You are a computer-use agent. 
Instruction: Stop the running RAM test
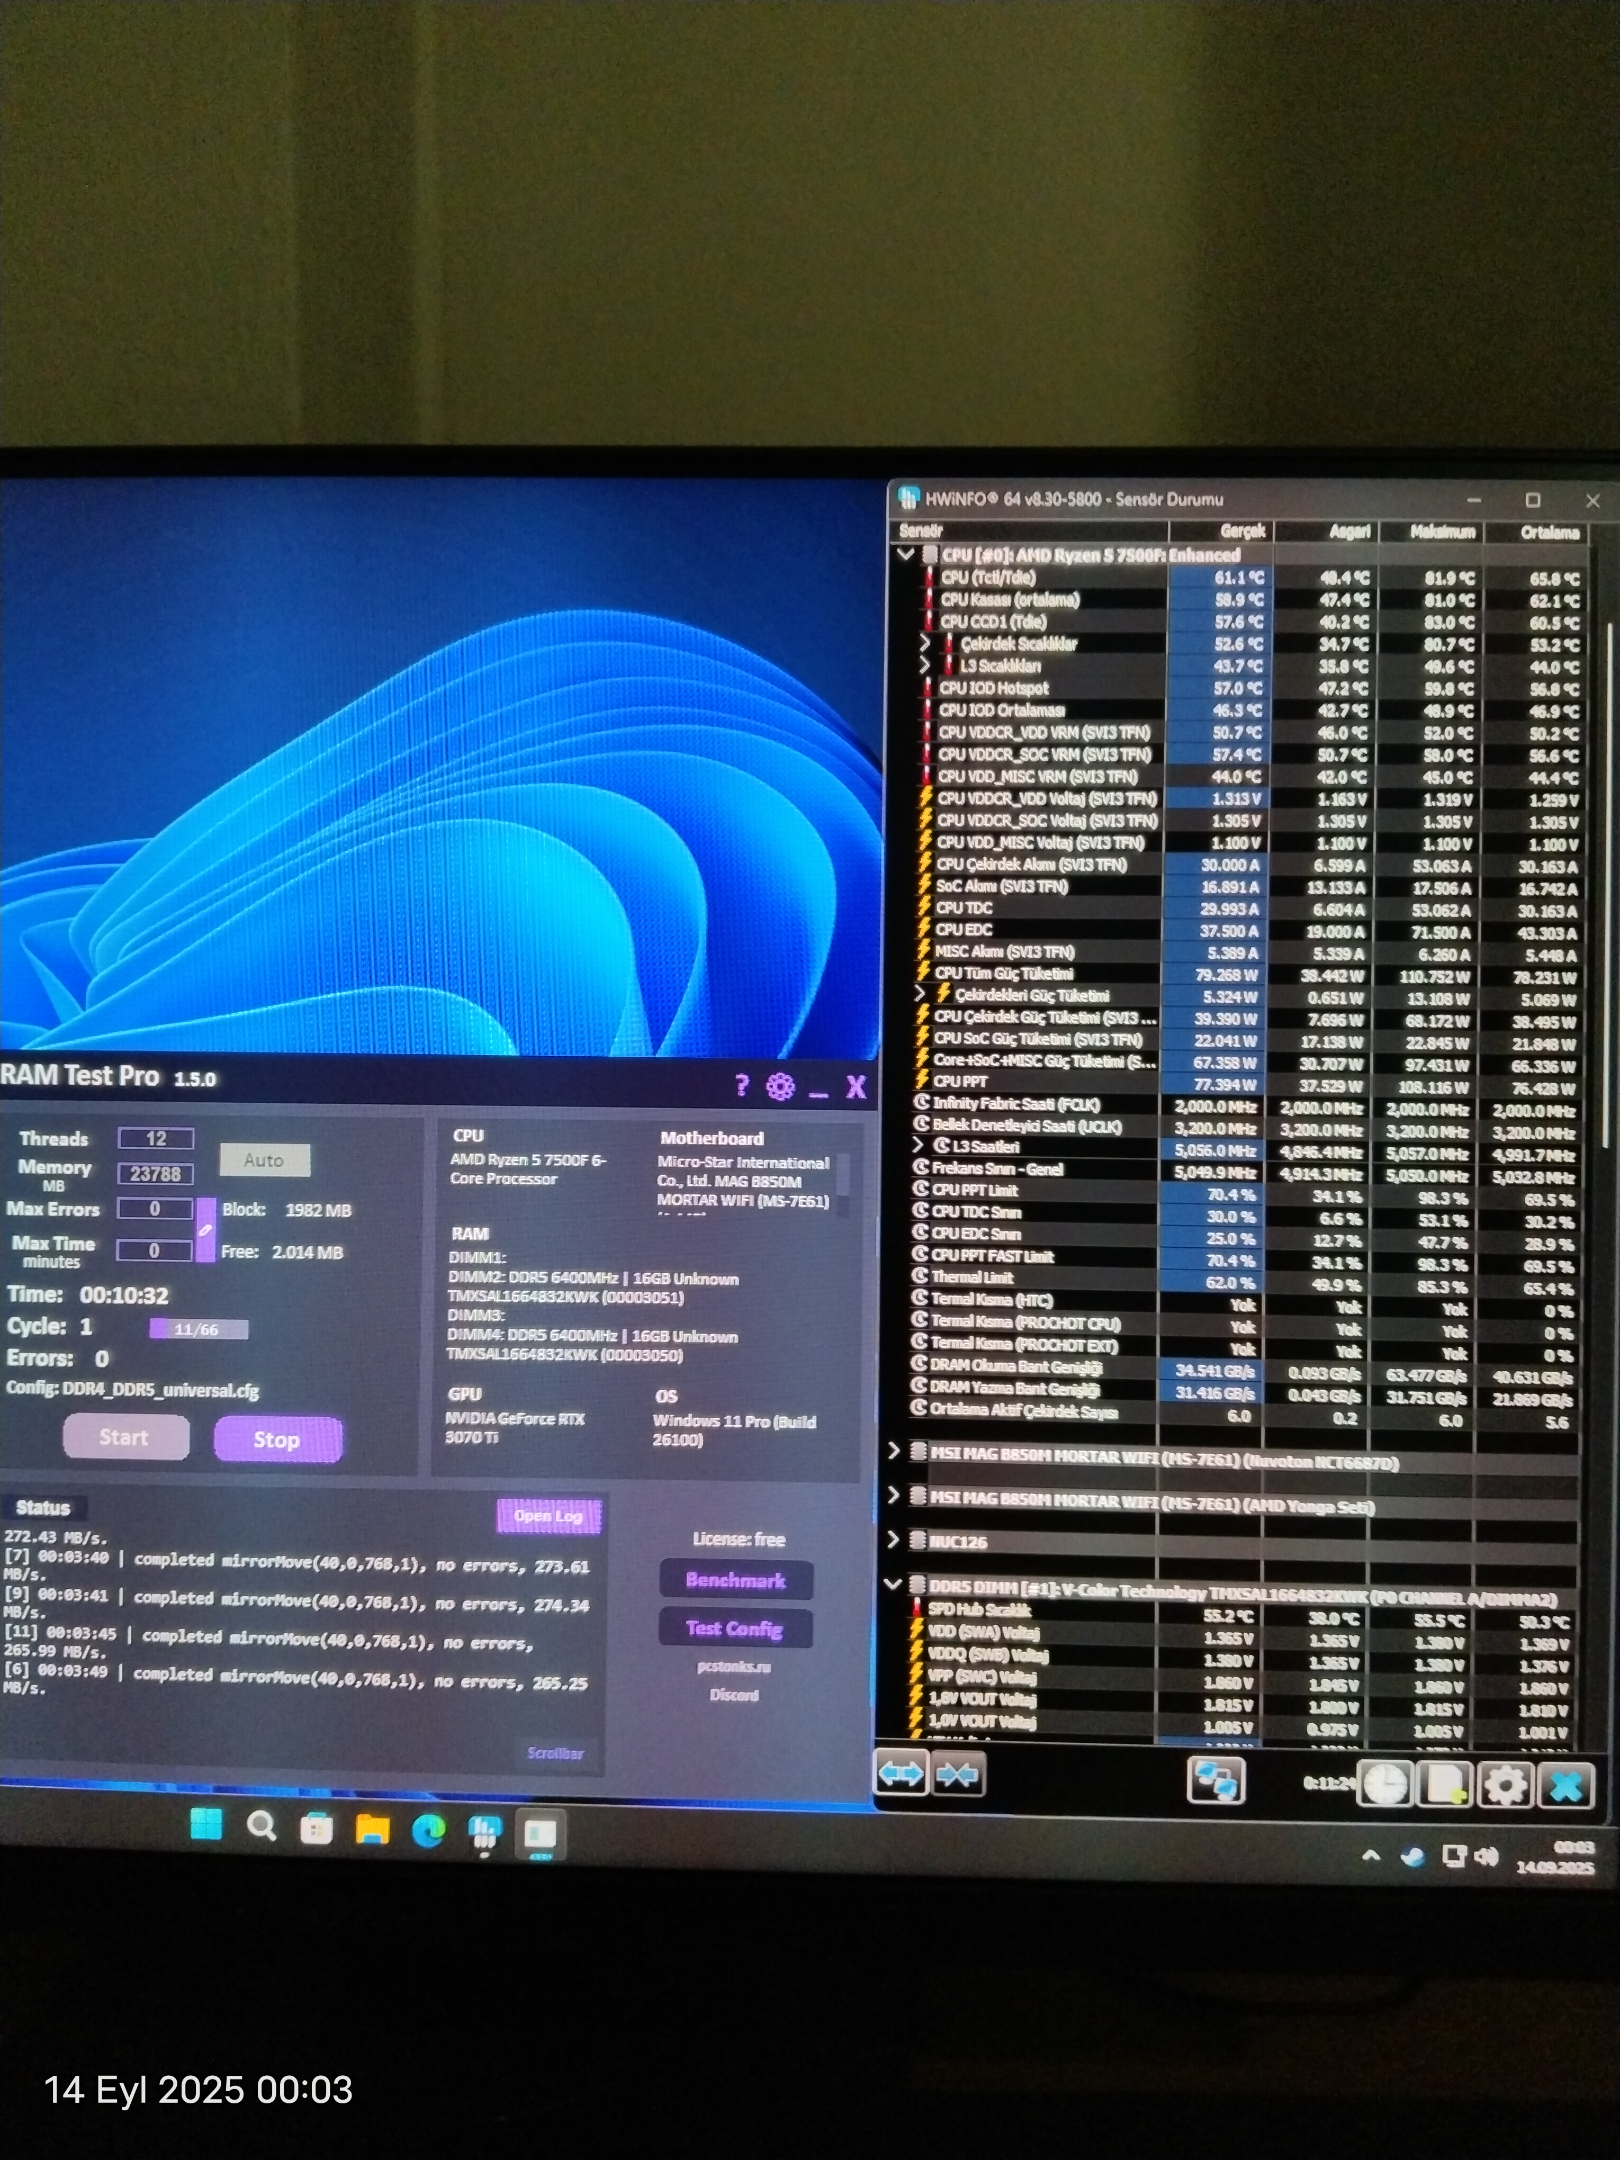[x=277, y=1439]
